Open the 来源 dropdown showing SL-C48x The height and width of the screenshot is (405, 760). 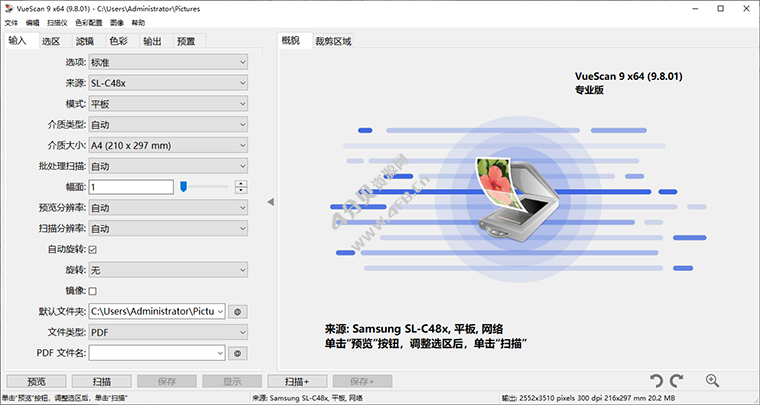point(167,83)
